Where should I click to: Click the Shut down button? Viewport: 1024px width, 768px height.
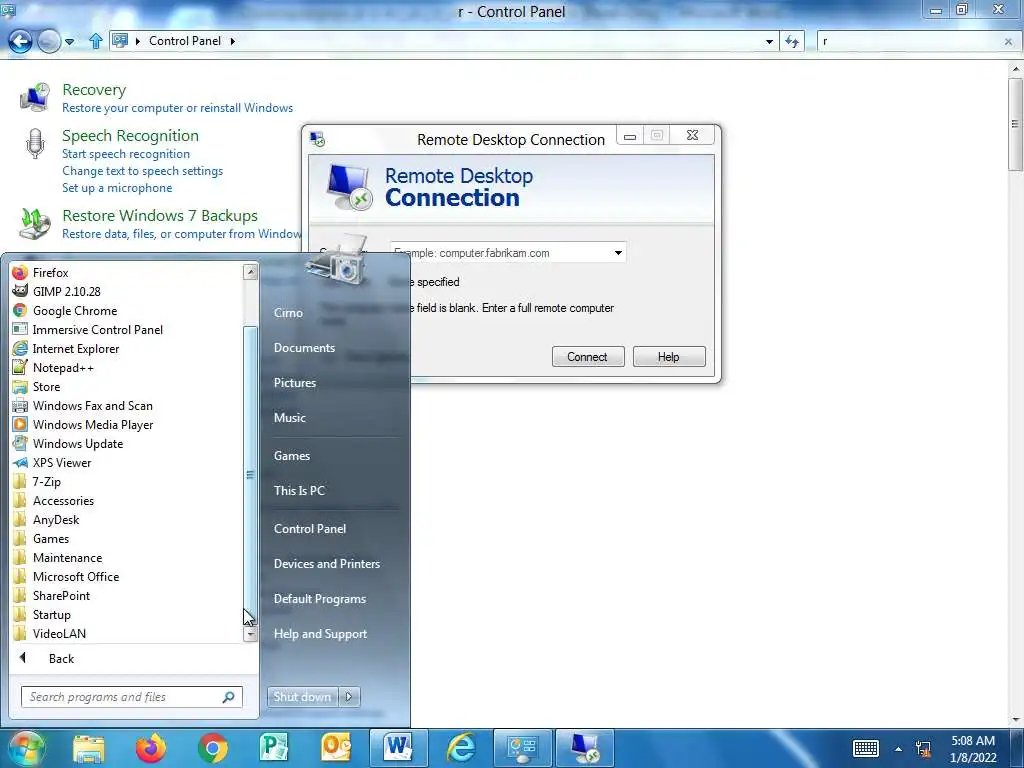pyautogui.click(x=302, y=697)
